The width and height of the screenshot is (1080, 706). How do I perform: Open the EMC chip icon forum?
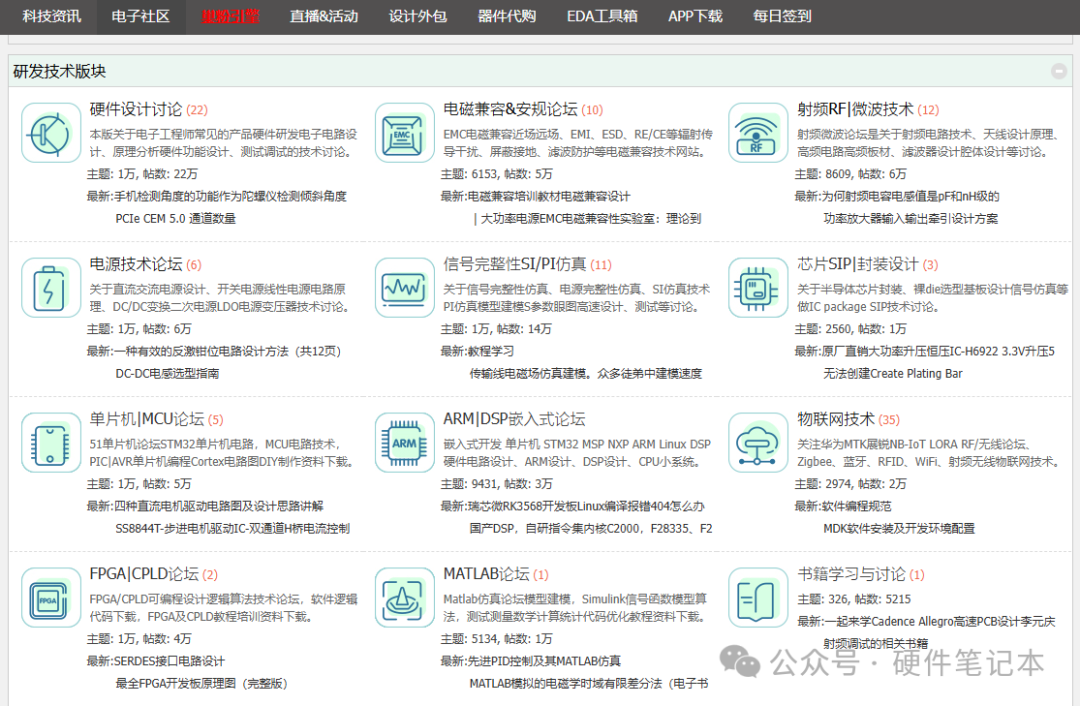[405, 132]
